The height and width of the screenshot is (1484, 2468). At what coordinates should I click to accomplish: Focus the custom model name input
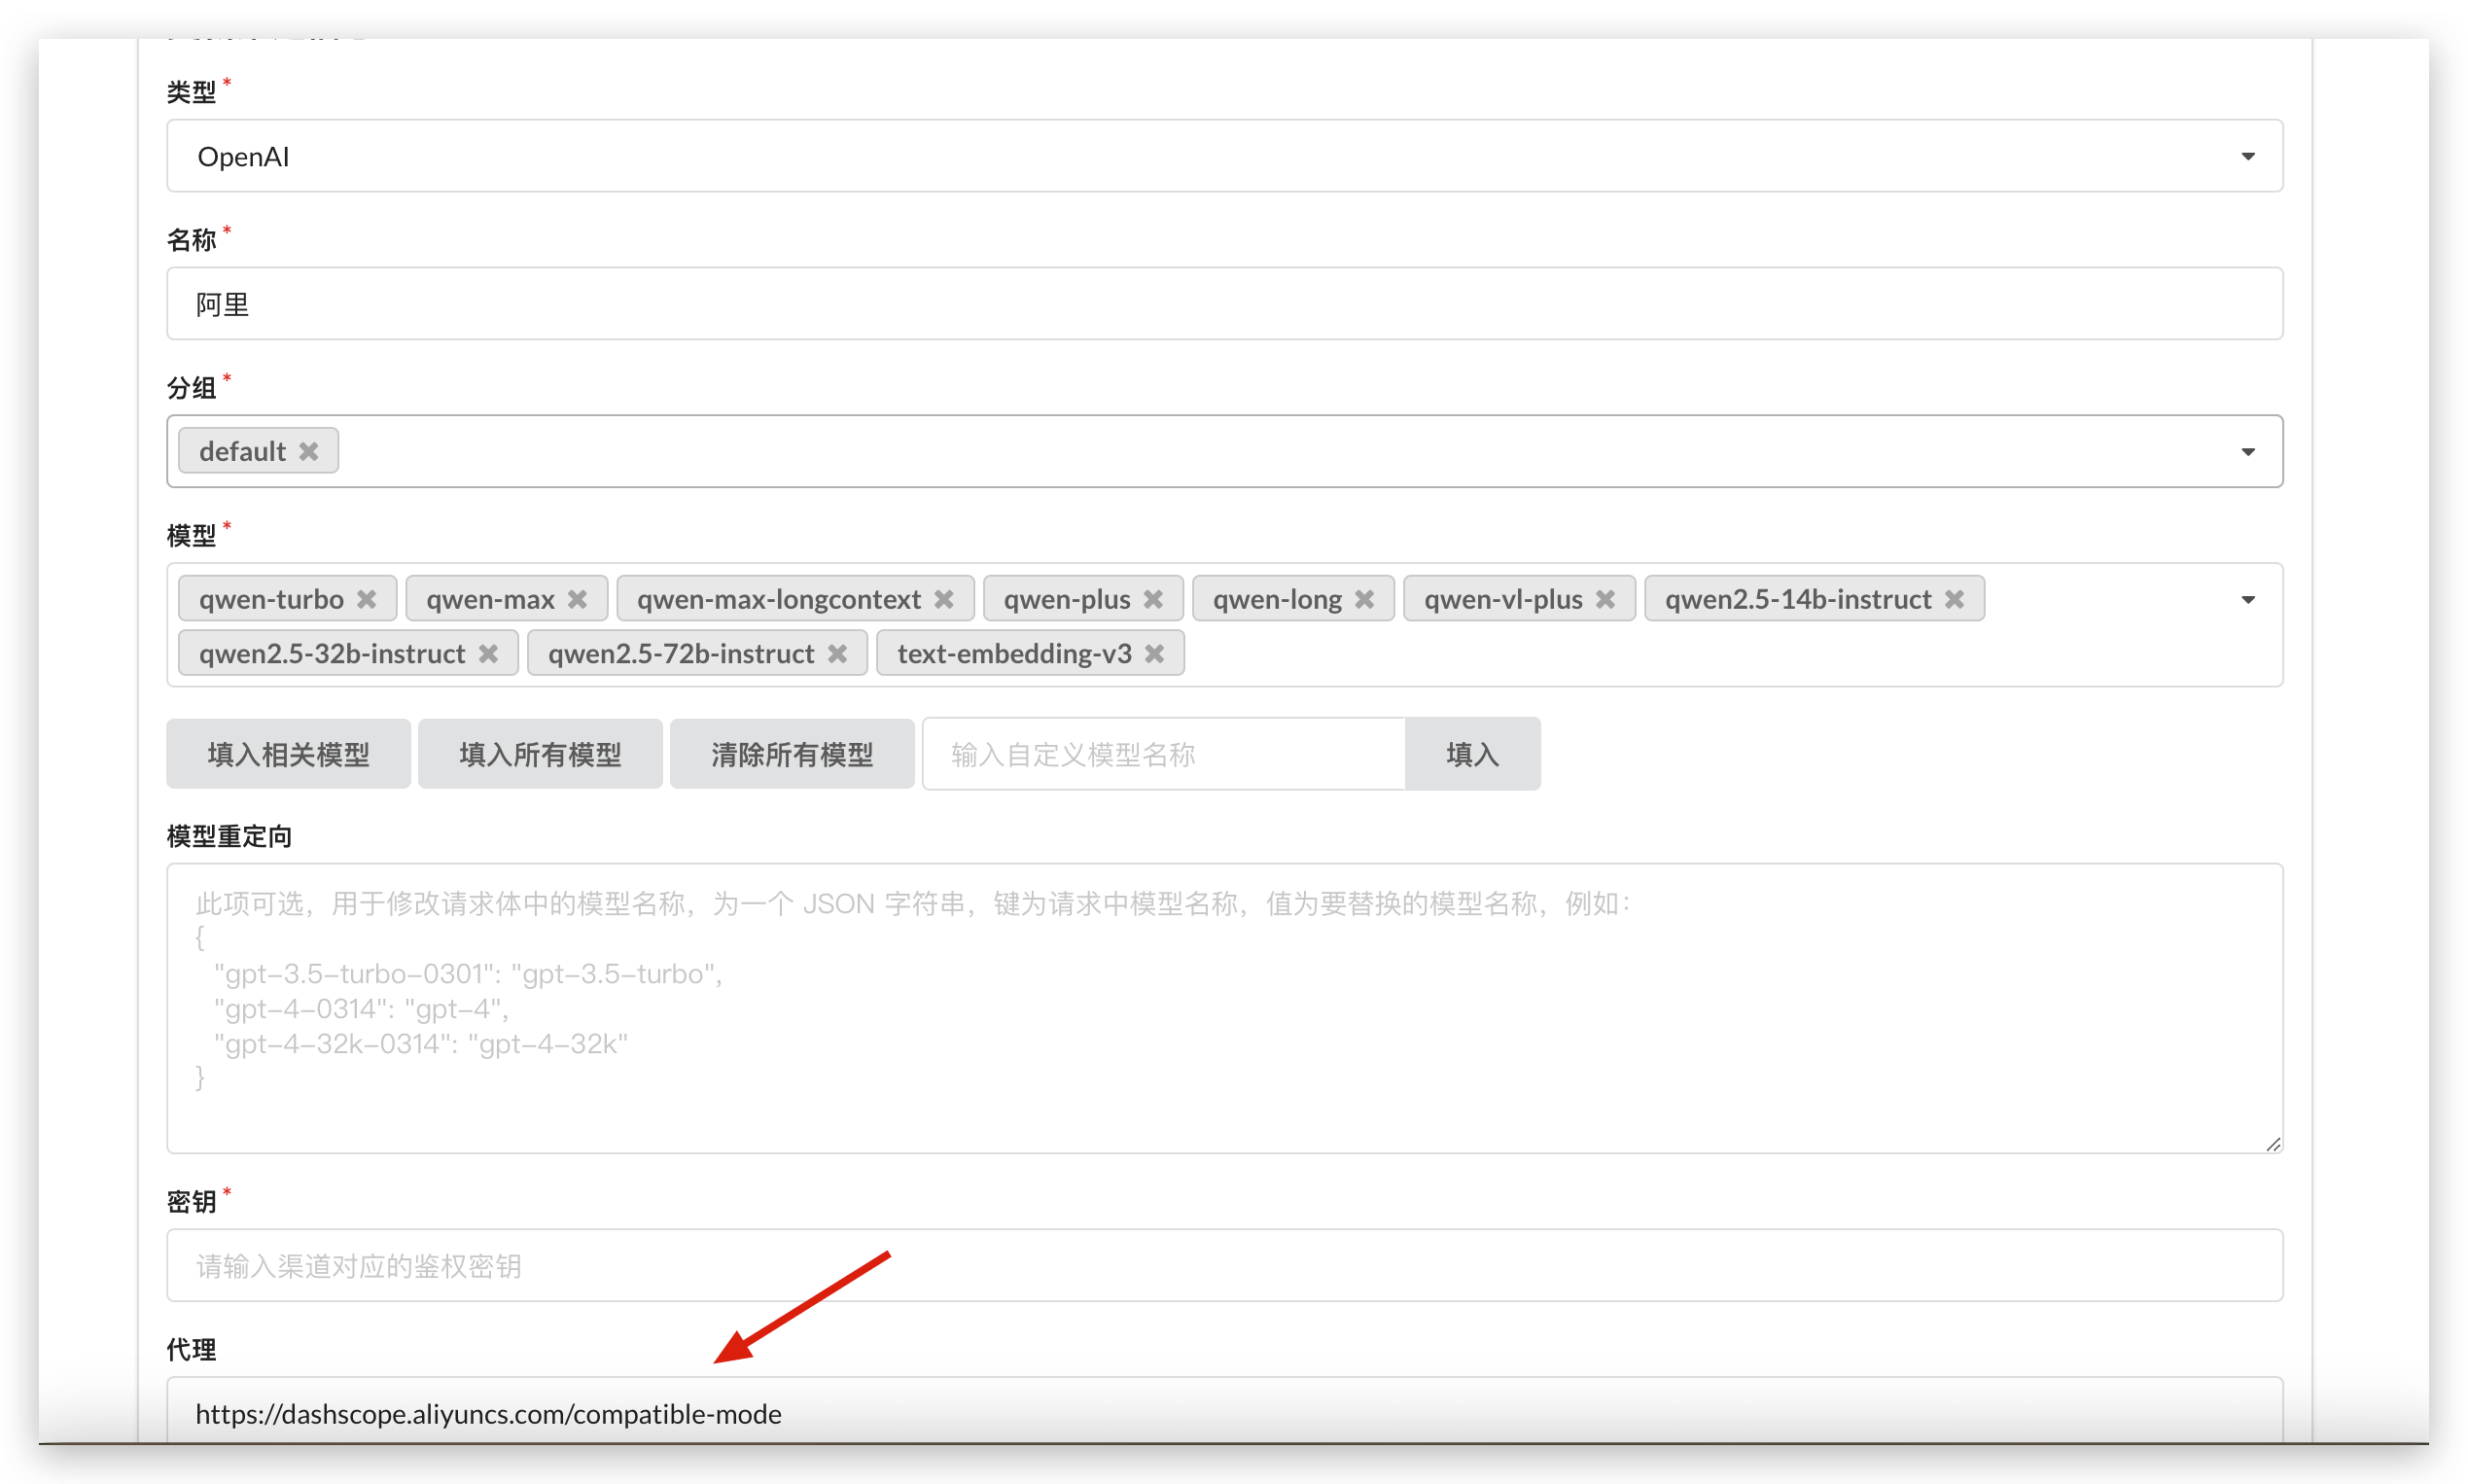1163,754
